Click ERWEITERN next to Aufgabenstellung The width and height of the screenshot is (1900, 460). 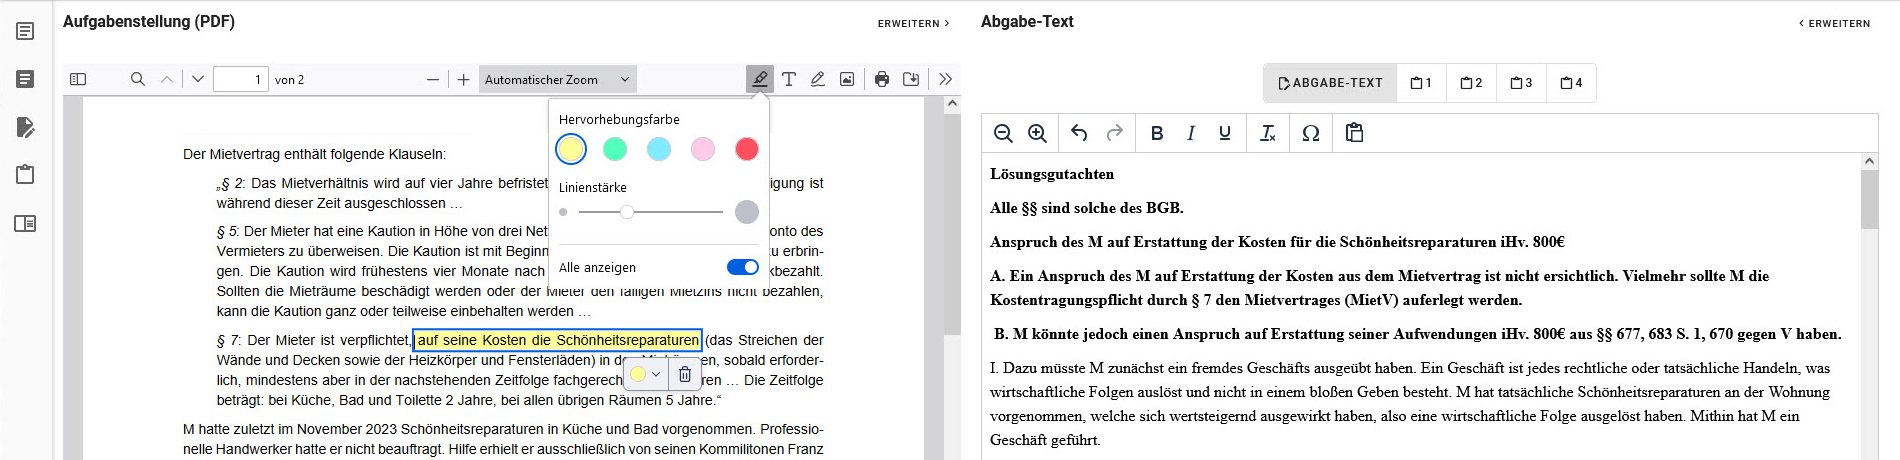click(x=913, y=23)
